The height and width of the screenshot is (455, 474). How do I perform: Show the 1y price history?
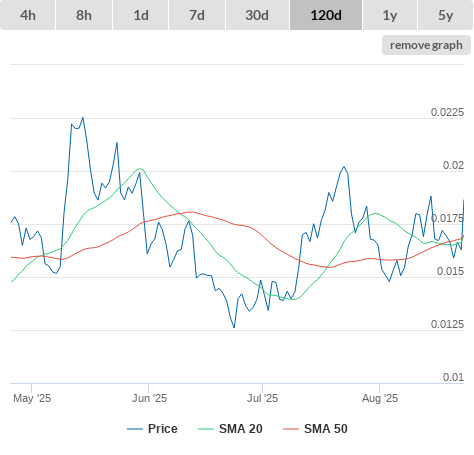tap(390, 15)
